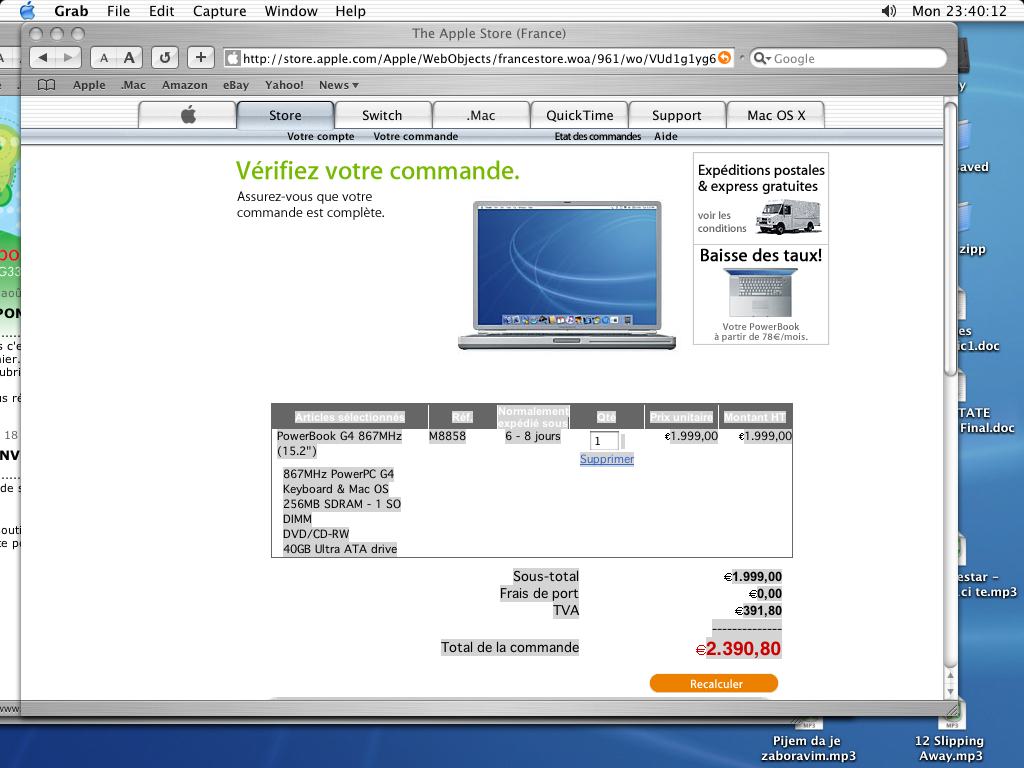
Task: Add bookmark with the plus button
Action: [x=200, y=57]
